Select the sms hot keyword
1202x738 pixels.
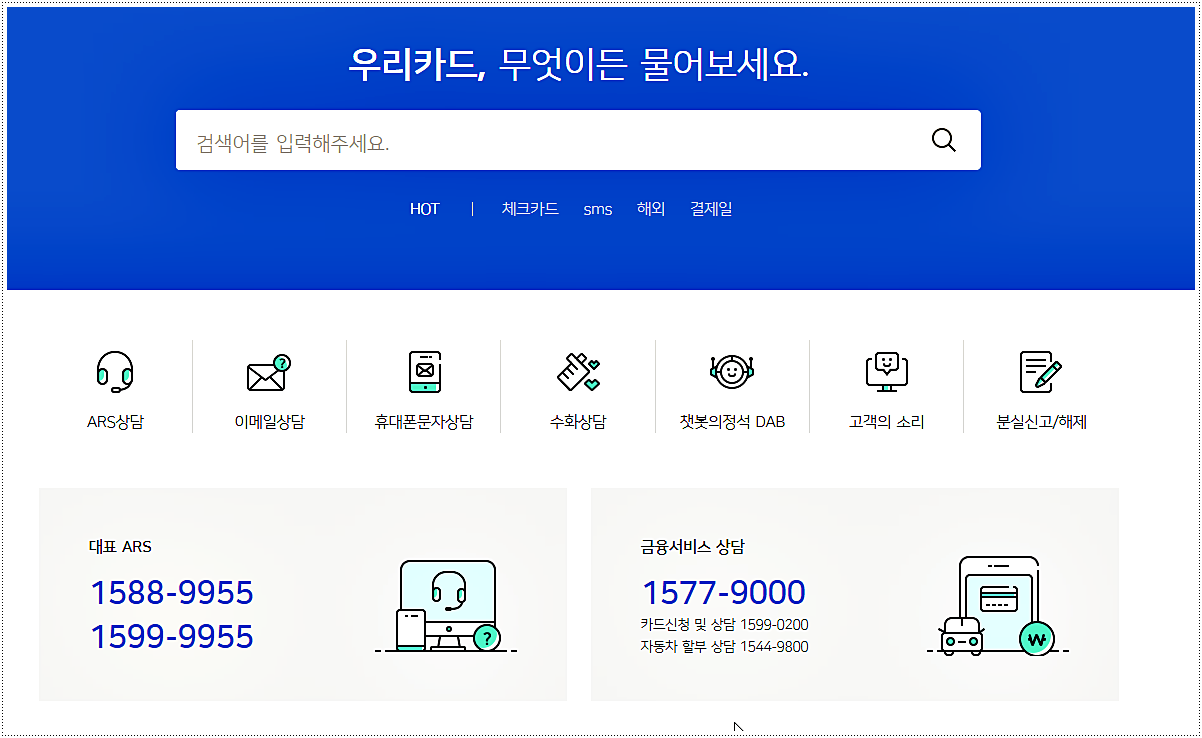(598, 210)
